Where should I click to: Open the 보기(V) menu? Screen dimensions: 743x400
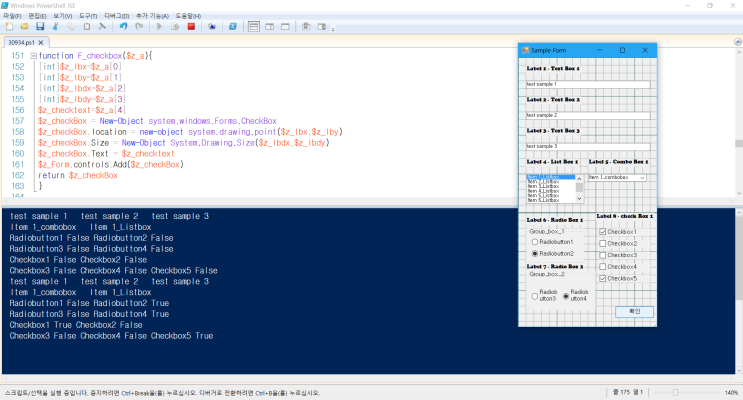63,16
